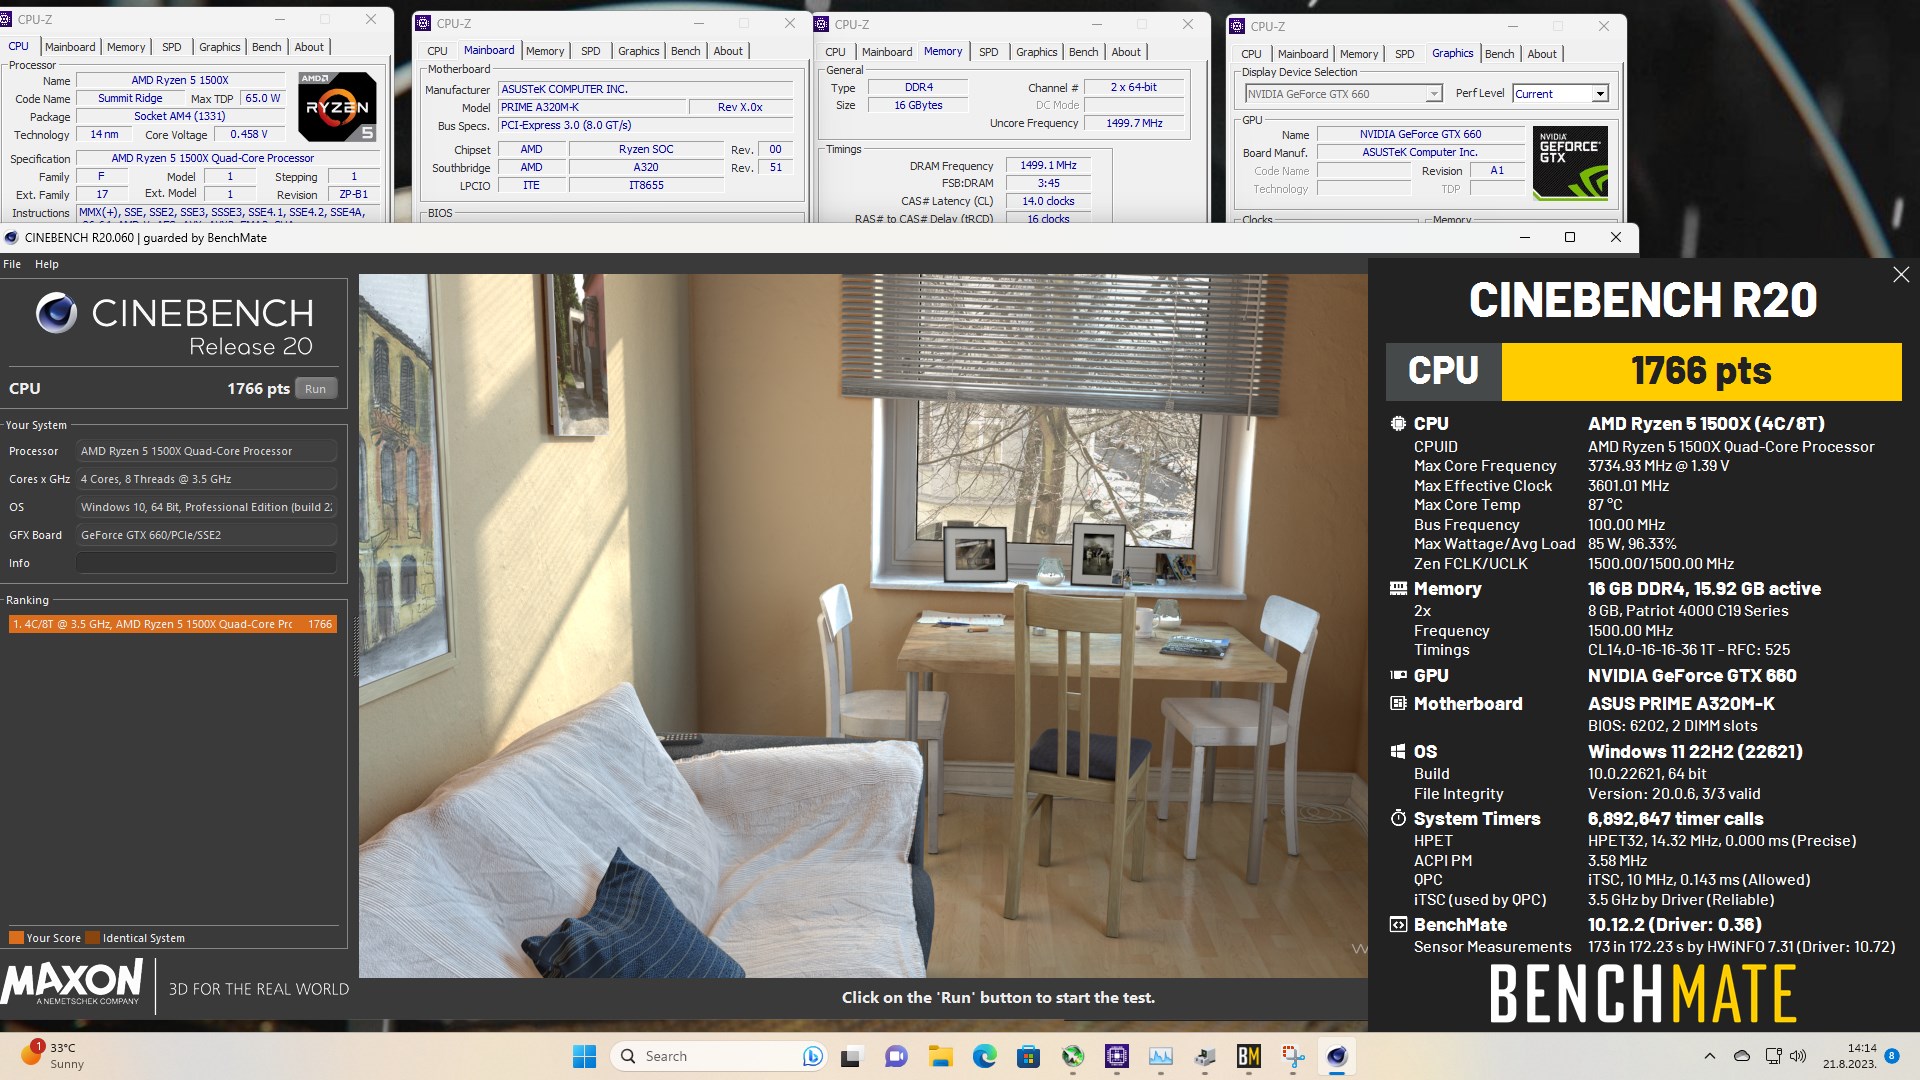Viewport: 1920px width, 1080px height.
Task: Click the System Timers clock icon
Action: [x=1398, y=819]
